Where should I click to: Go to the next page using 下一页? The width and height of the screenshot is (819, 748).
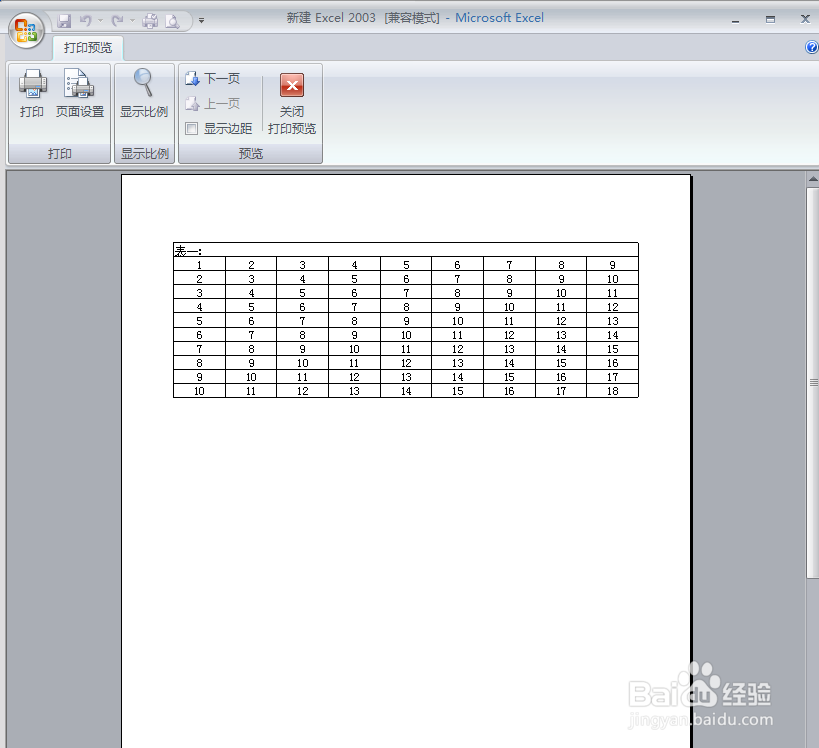click(x=213, y=78)
